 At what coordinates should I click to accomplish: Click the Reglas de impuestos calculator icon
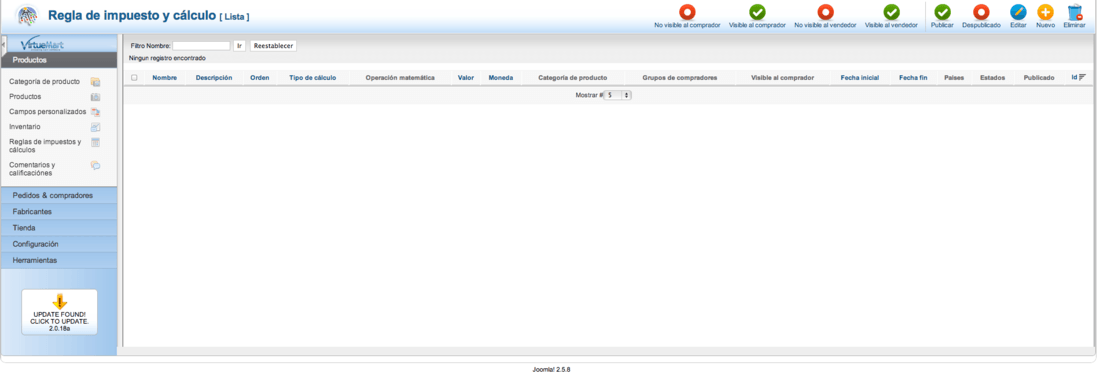tap(95, 142)
